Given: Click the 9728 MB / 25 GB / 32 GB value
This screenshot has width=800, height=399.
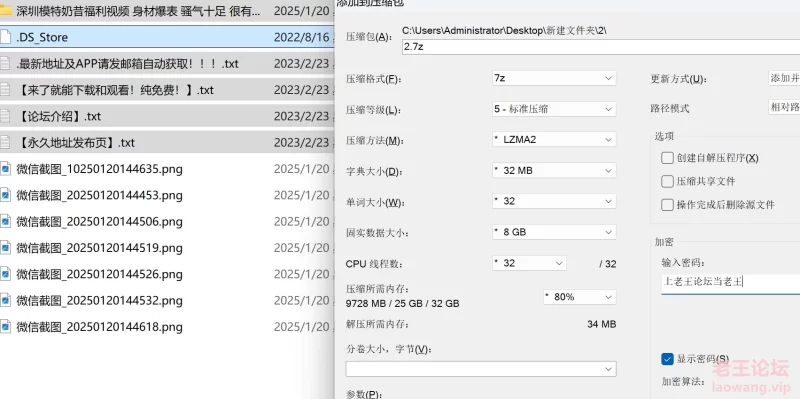Looking at the screenshot, I should [x=403, y=304].
